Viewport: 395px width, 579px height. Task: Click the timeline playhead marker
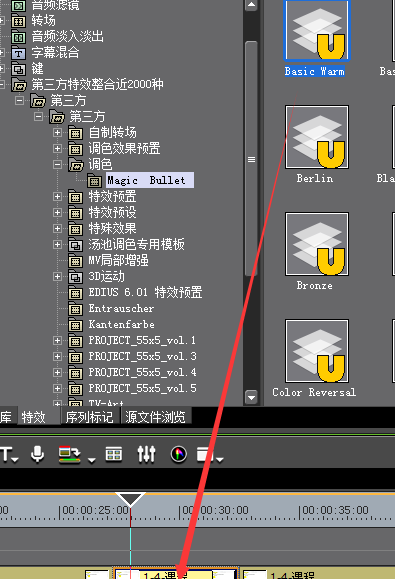pyautogui.click(x=130, y=499)
